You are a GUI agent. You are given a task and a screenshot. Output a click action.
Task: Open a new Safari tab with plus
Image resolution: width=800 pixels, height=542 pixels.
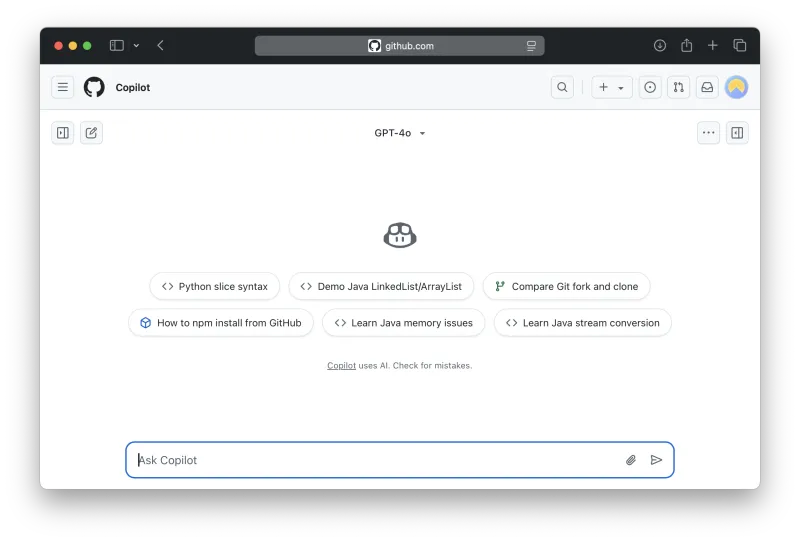pyautogui.click(x=713, y=45)
